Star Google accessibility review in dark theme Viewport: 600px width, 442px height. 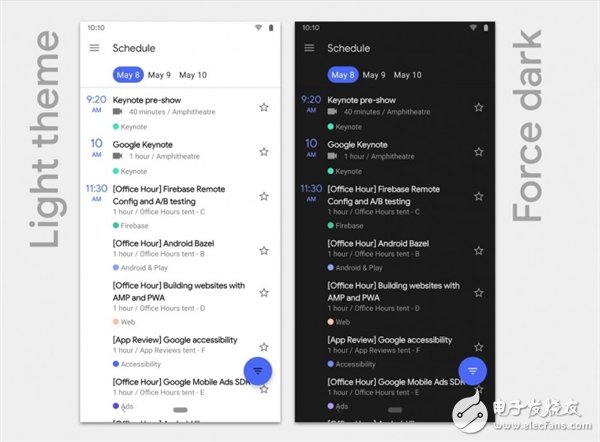[x=479, y=346]
